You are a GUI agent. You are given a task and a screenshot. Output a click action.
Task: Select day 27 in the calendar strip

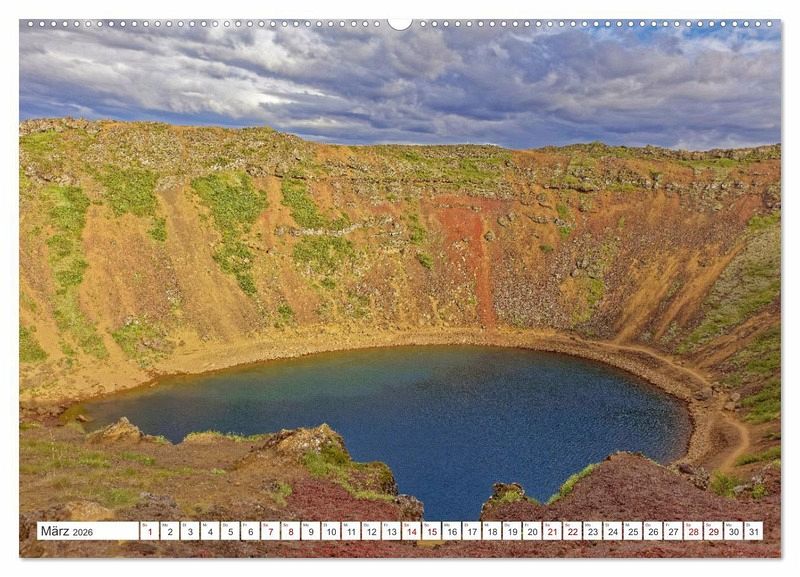coord(673,531)
